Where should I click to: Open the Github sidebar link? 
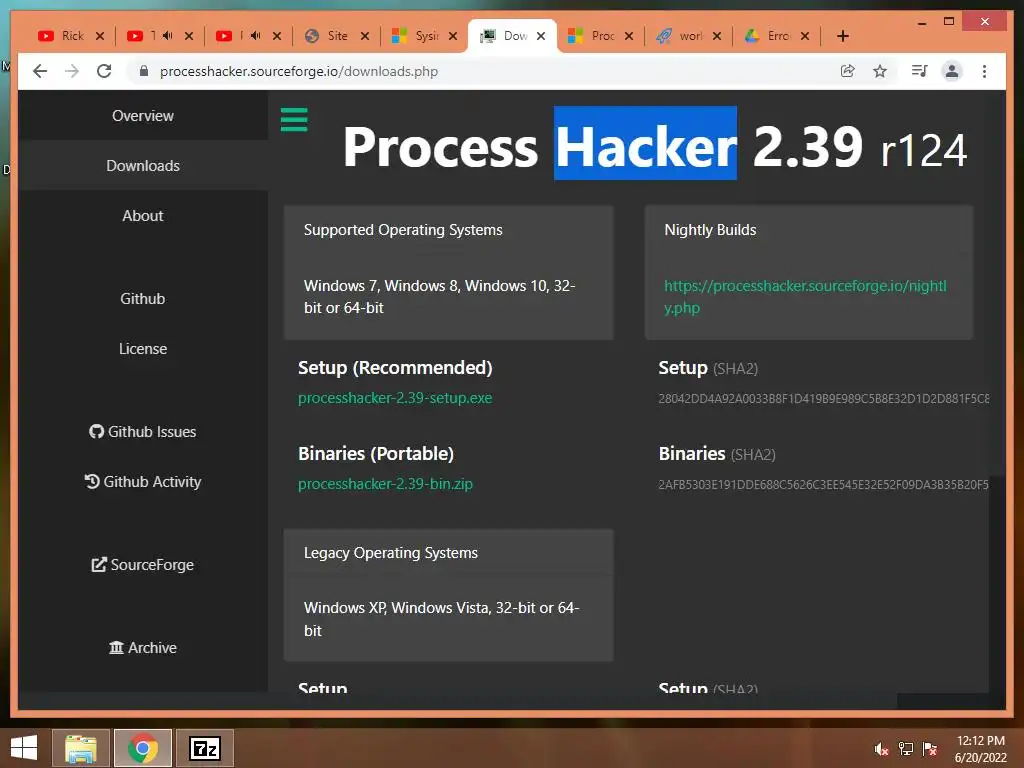click(x=143, y=298)
